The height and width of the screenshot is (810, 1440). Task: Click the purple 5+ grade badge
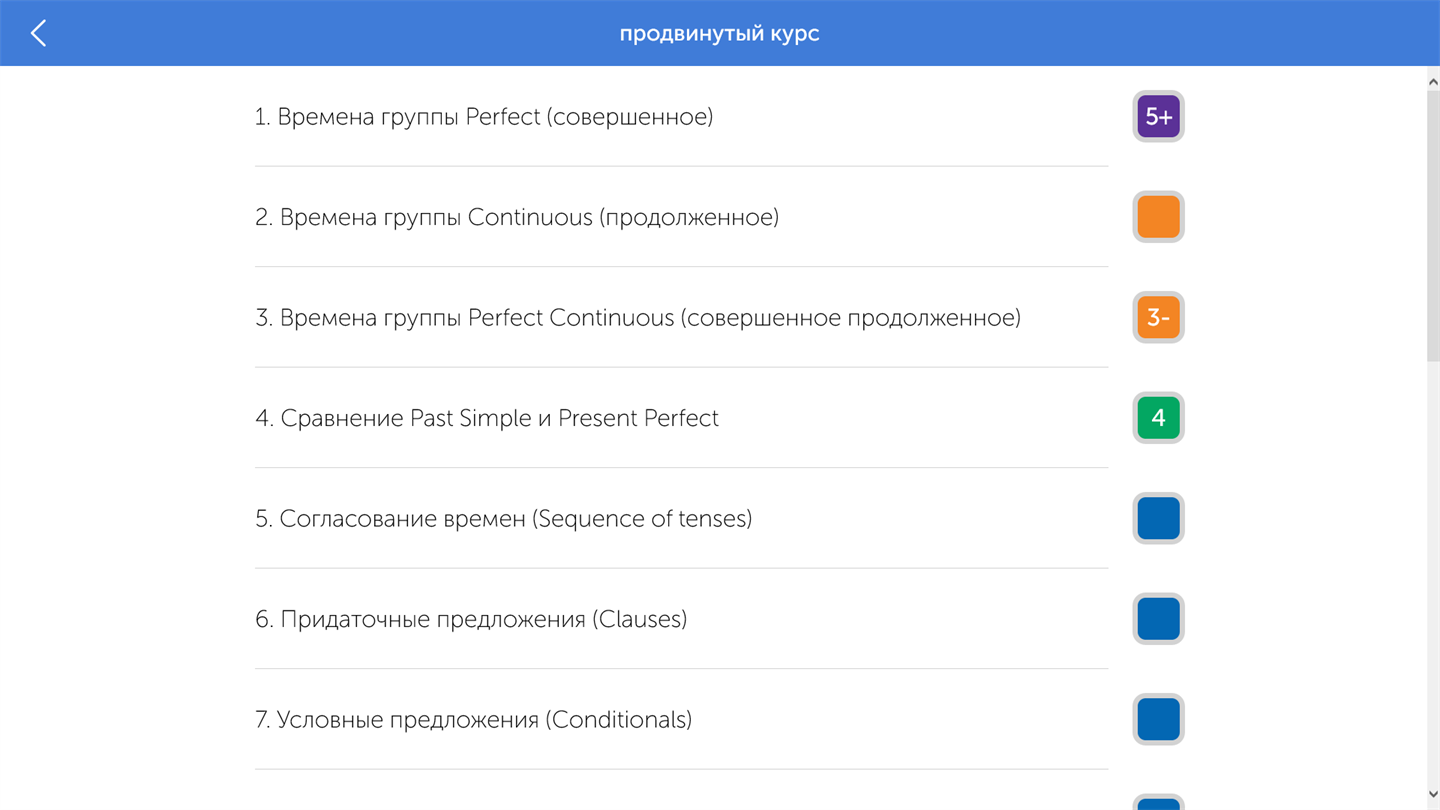(1158, 117)
